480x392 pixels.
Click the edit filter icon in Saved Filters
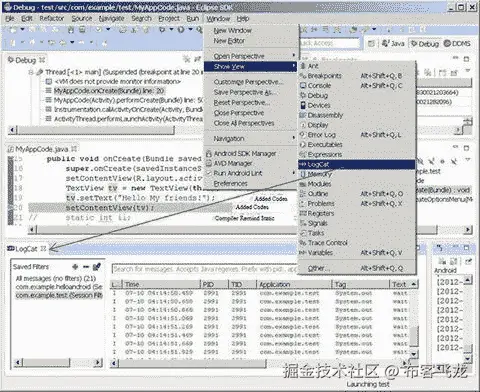[x=97, y=267]
